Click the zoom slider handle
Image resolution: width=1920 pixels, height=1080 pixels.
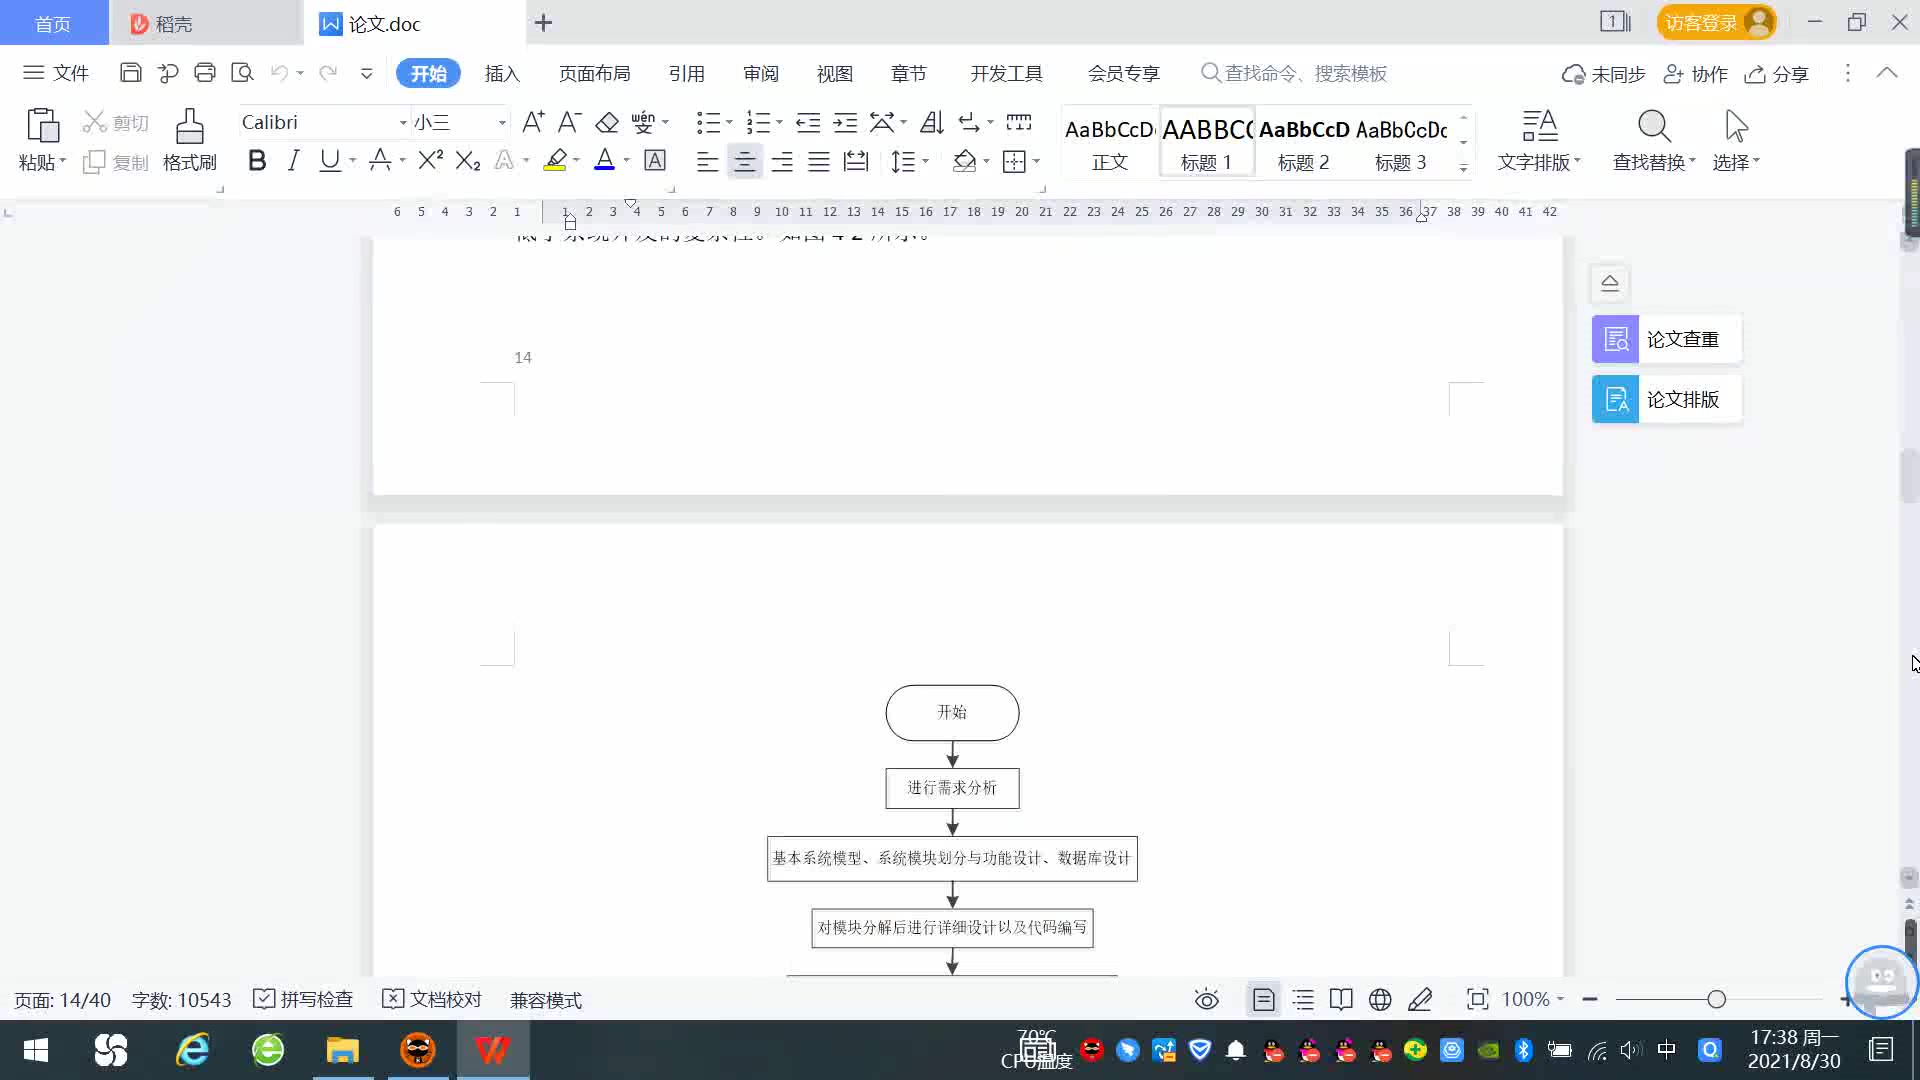click(x=1716, y=1000)
